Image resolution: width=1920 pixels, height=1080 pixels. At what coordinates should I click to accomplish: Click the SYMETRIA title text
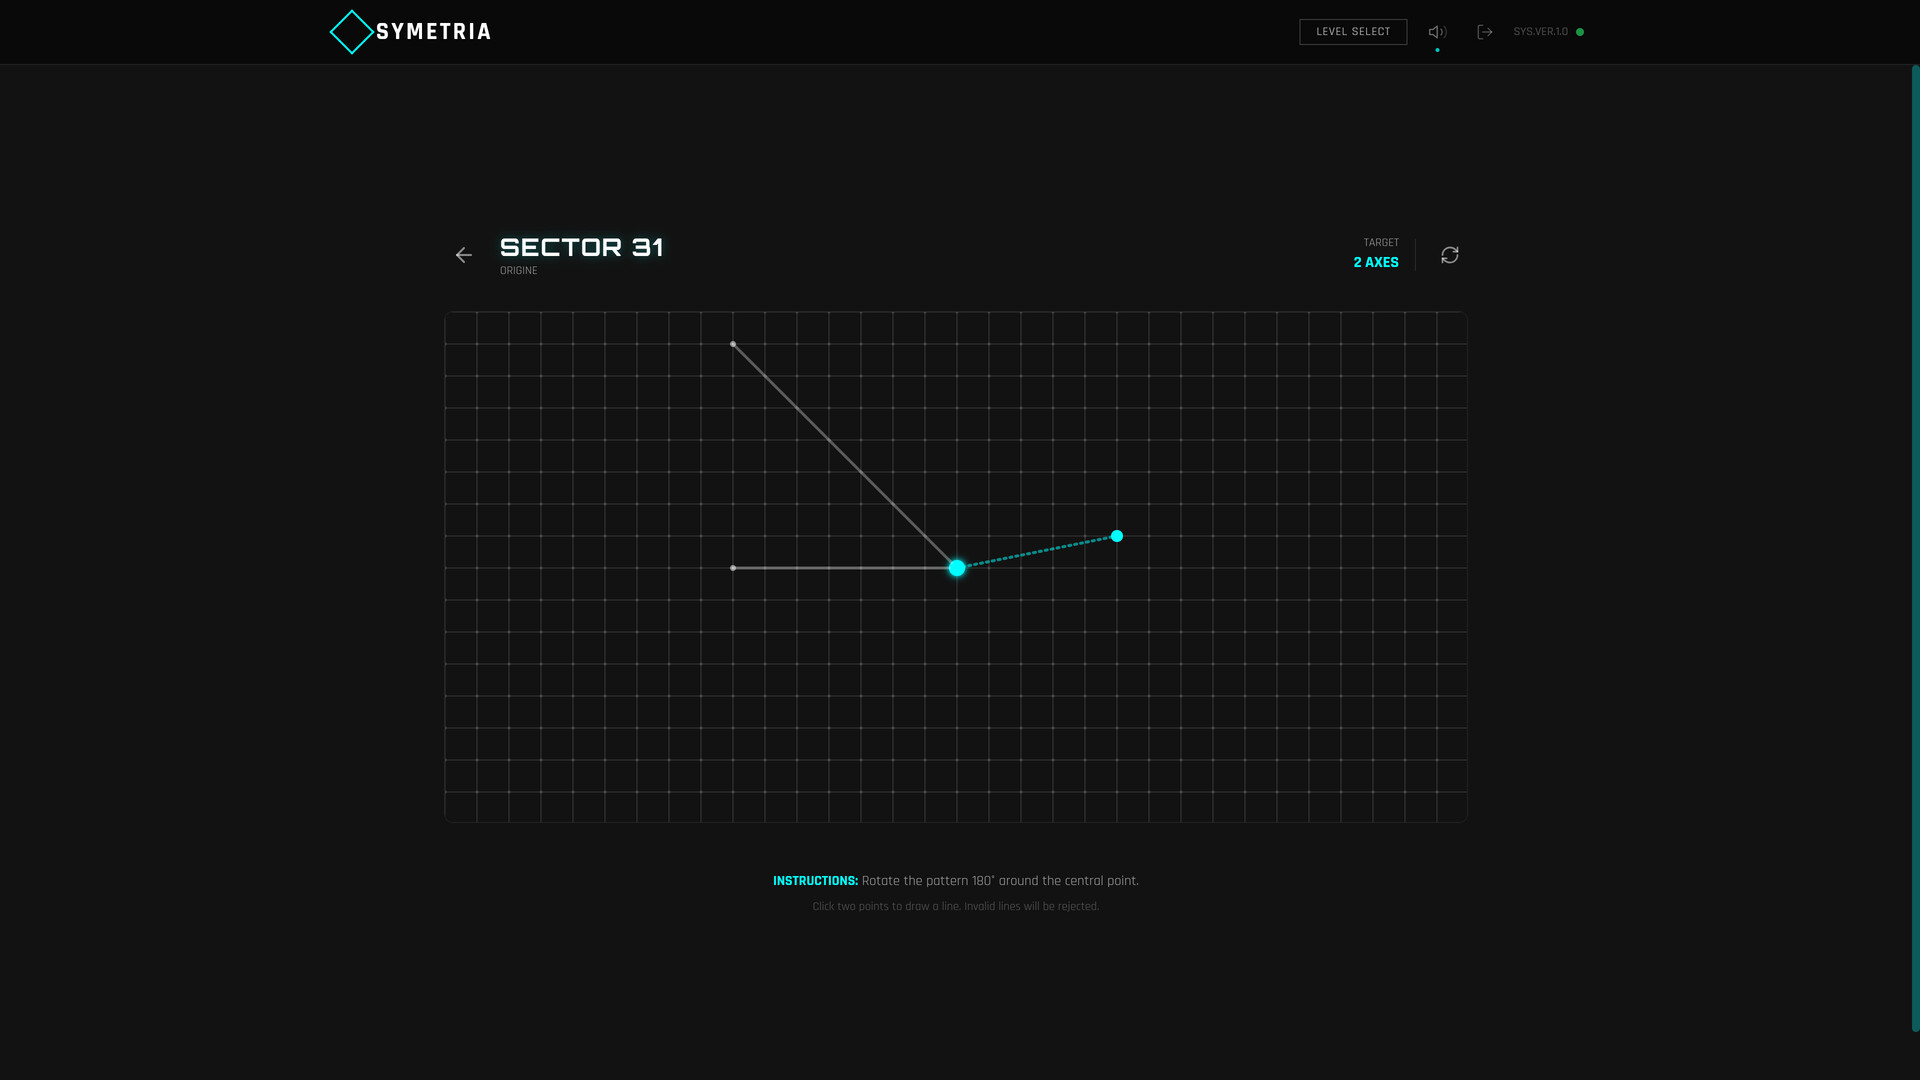433,32
